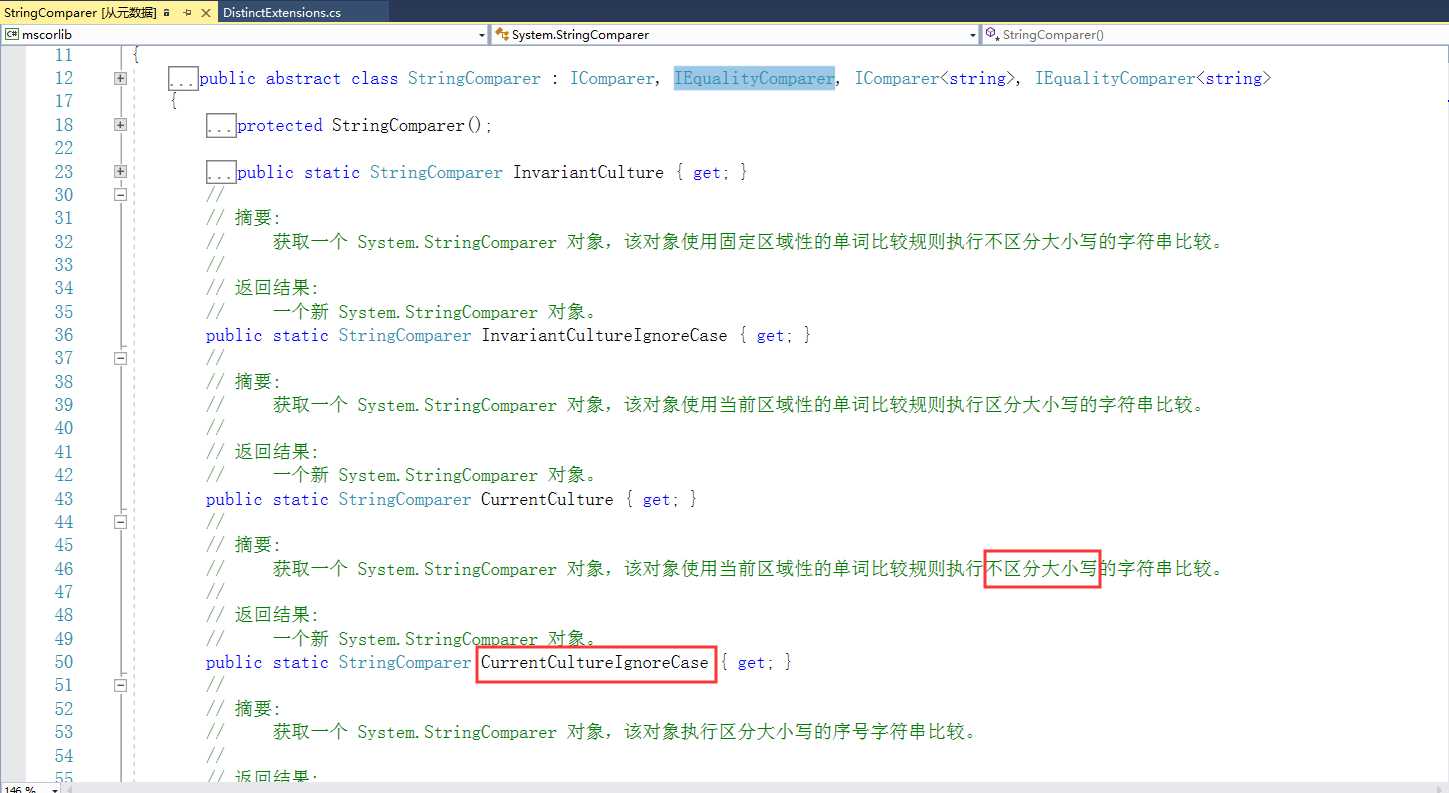1449x793 pixels.
Task: Click the ellipsis box before 'public abstract class'
Action: [183, 79]
